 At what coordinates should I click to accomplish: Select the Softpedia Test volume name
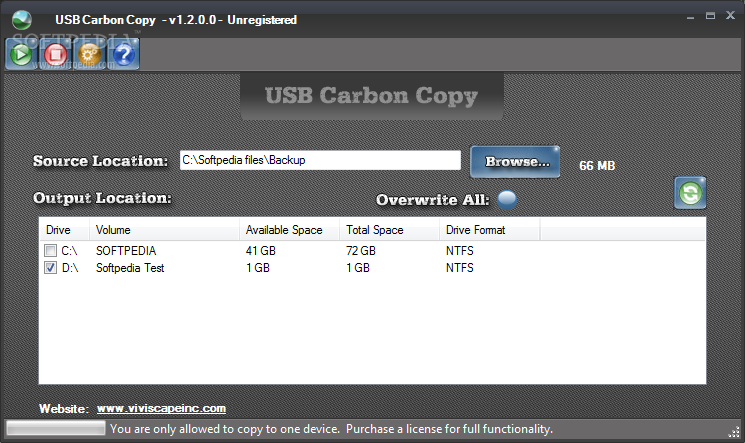[x=130, y=268]
